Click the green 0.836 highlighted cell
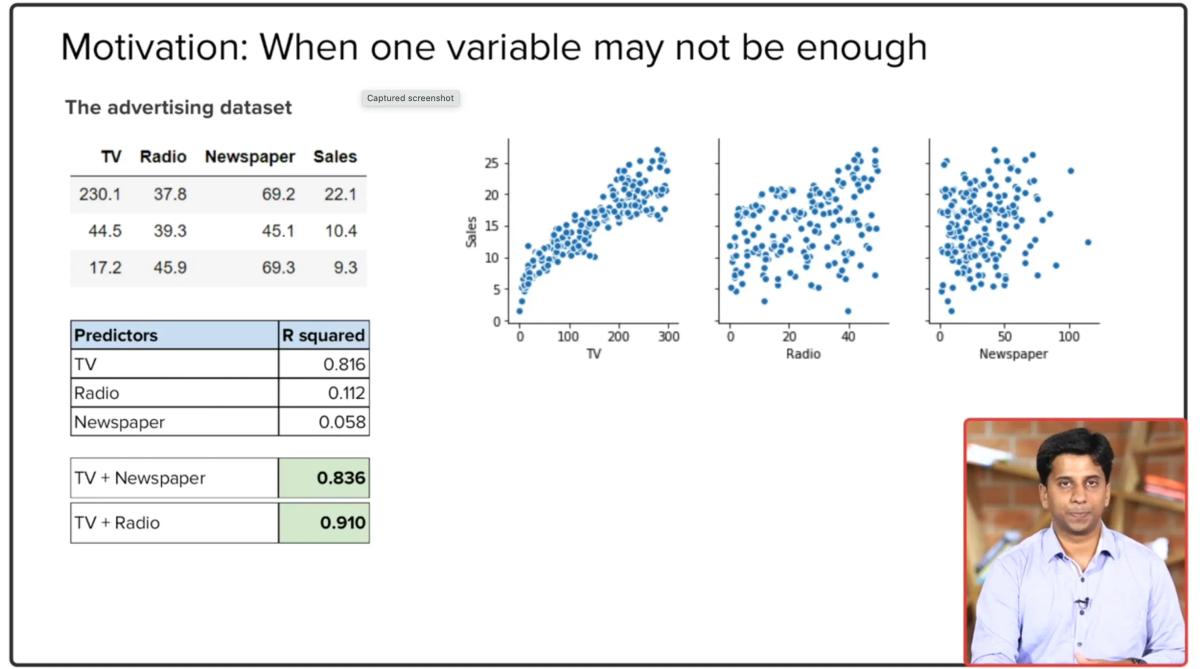 323,478
